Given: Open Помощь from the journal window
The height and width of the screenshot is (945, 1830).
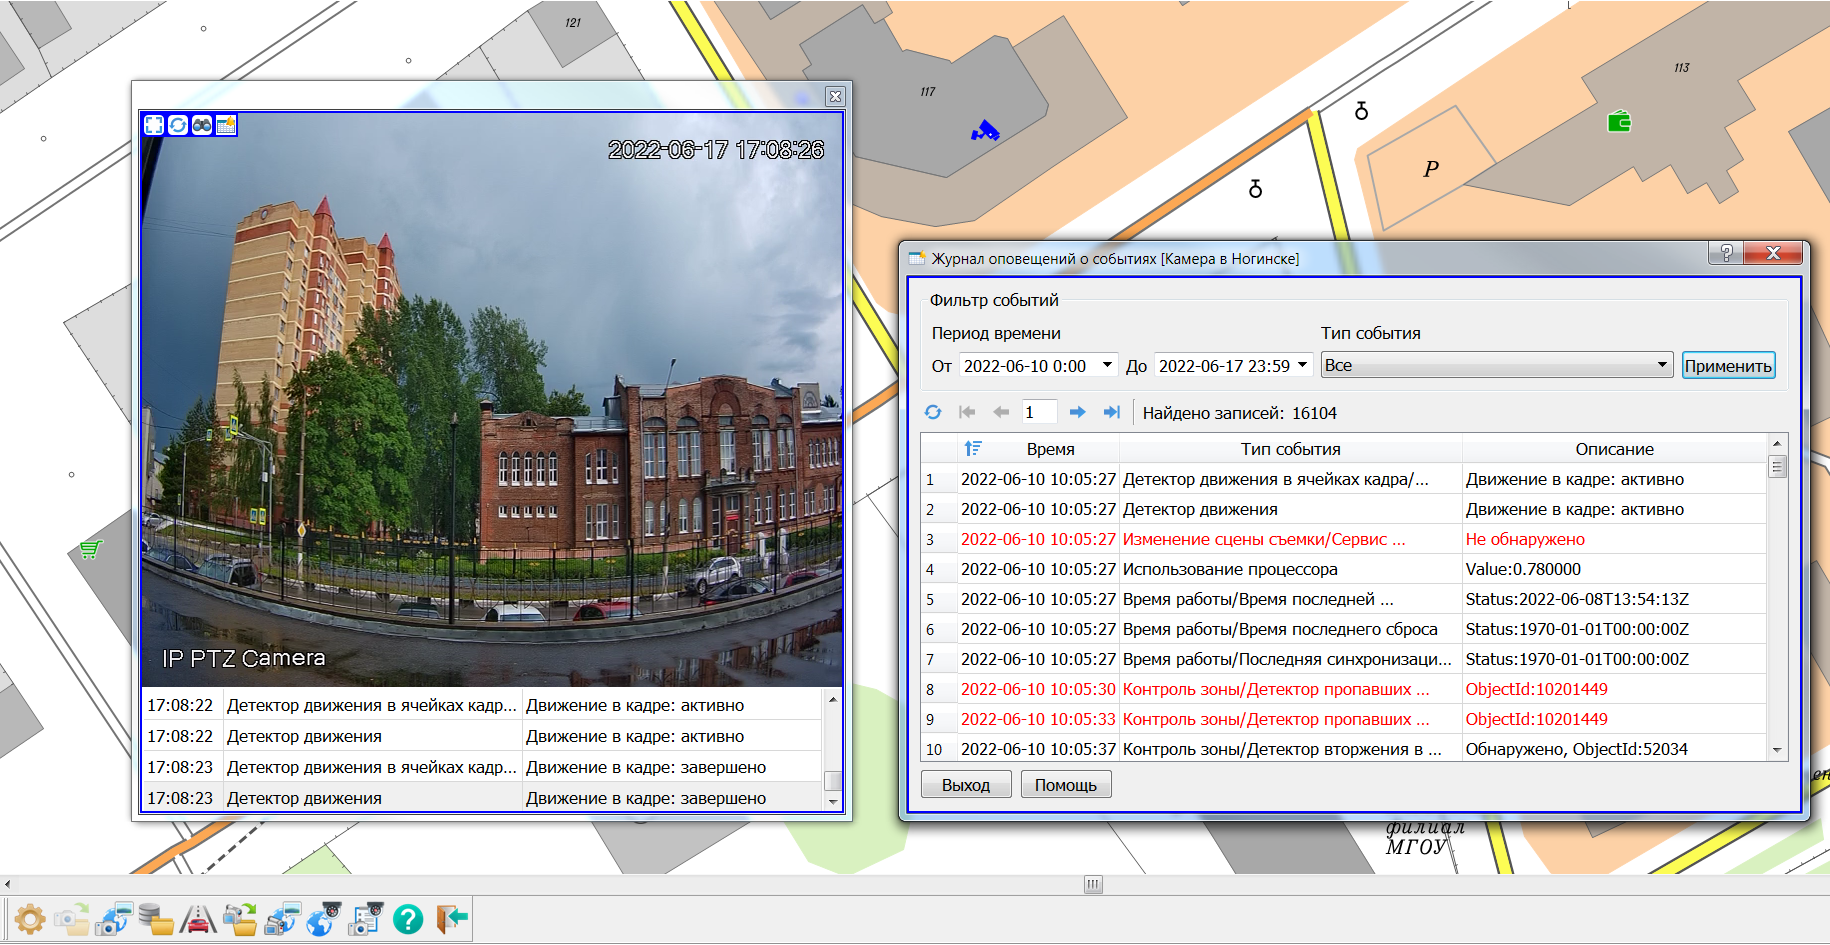Looking at the screenshot, I should click(1066, 783).
